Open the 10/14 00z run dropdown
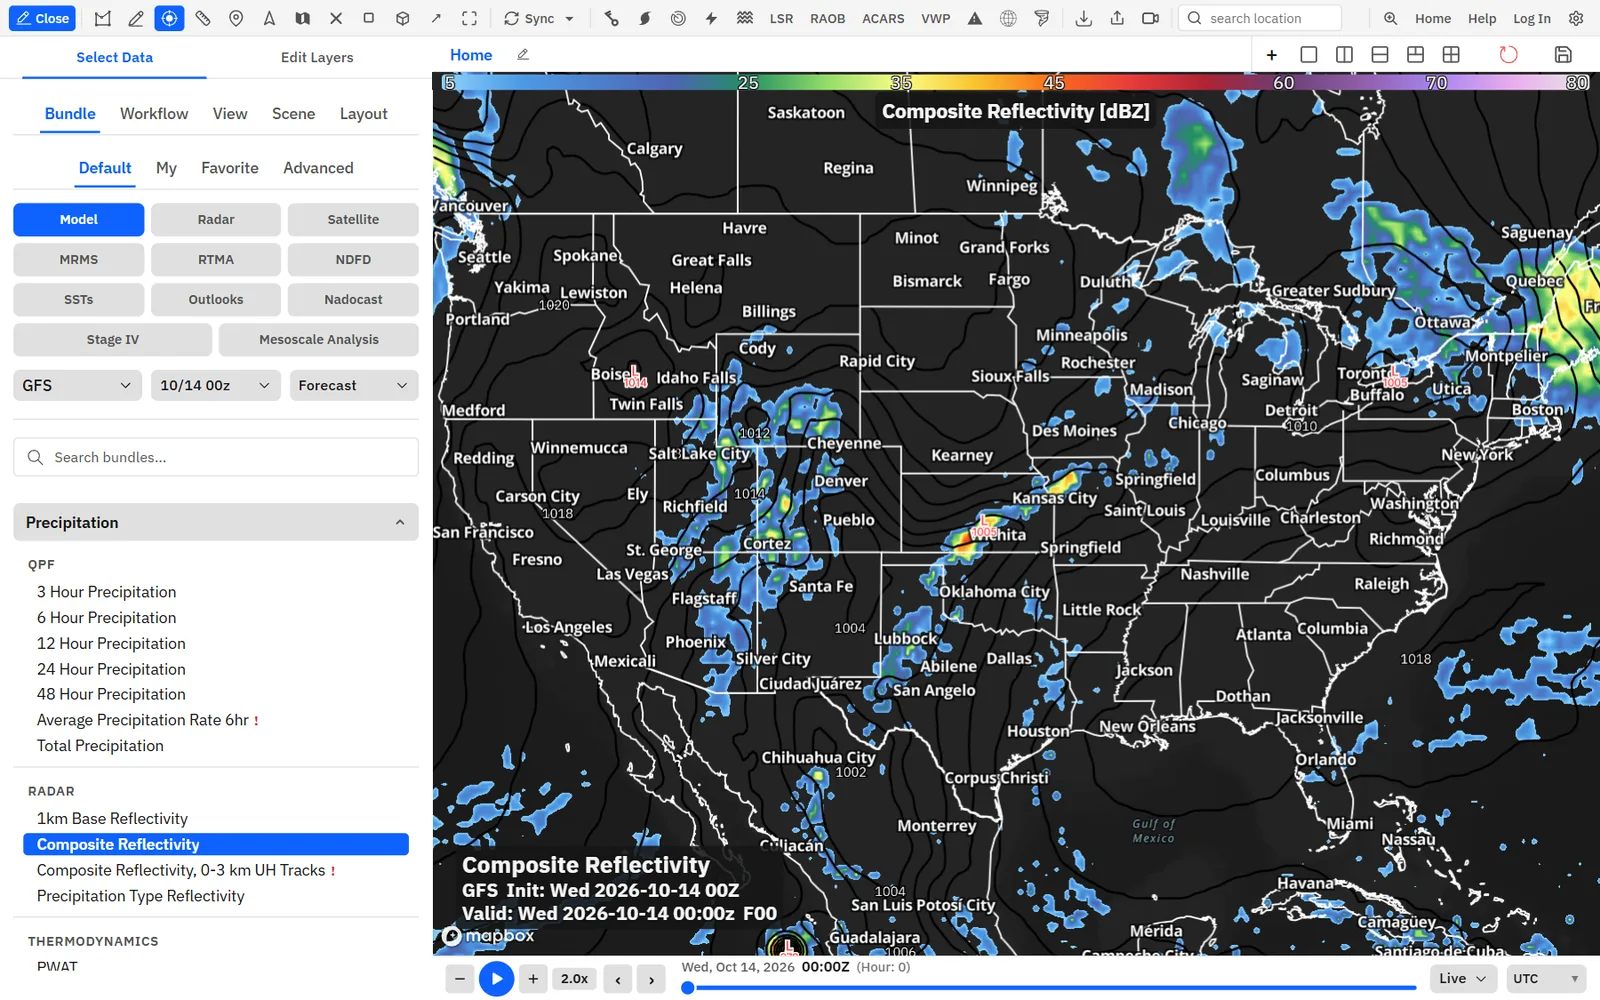1600x1000 pixels. click(x=215, y=385)
